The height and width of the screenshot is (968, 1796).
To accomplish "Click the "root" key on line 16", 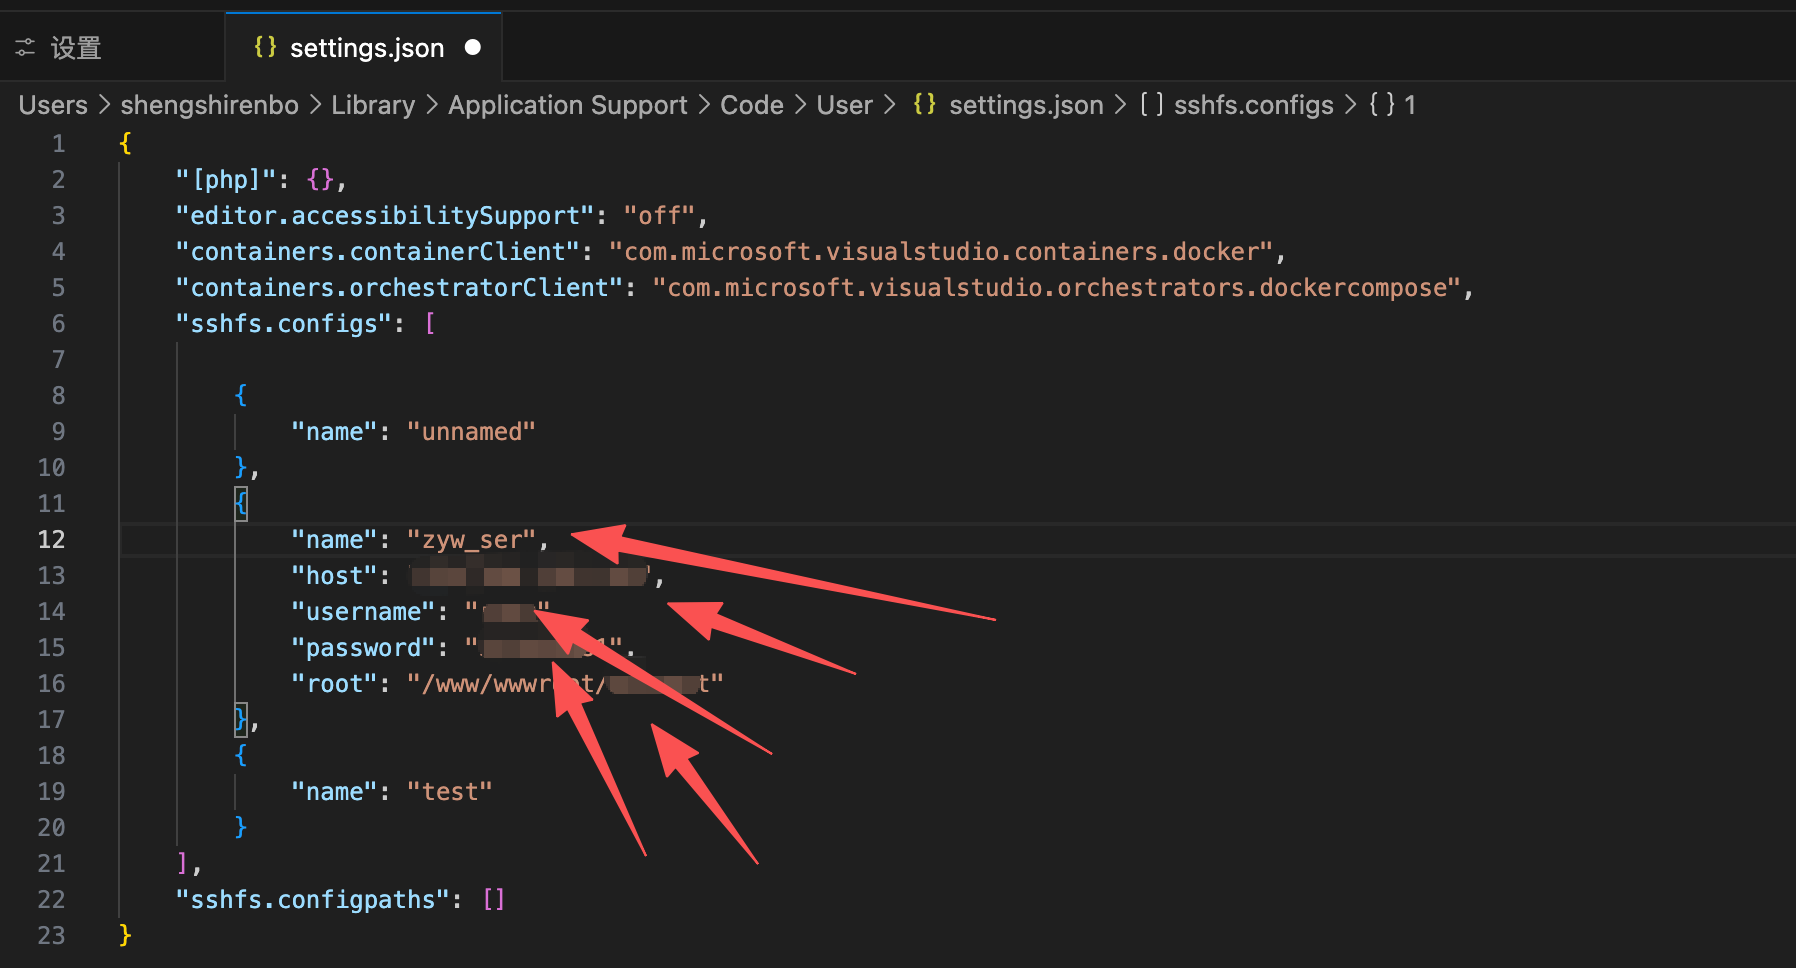I will (x=334, y=684).
